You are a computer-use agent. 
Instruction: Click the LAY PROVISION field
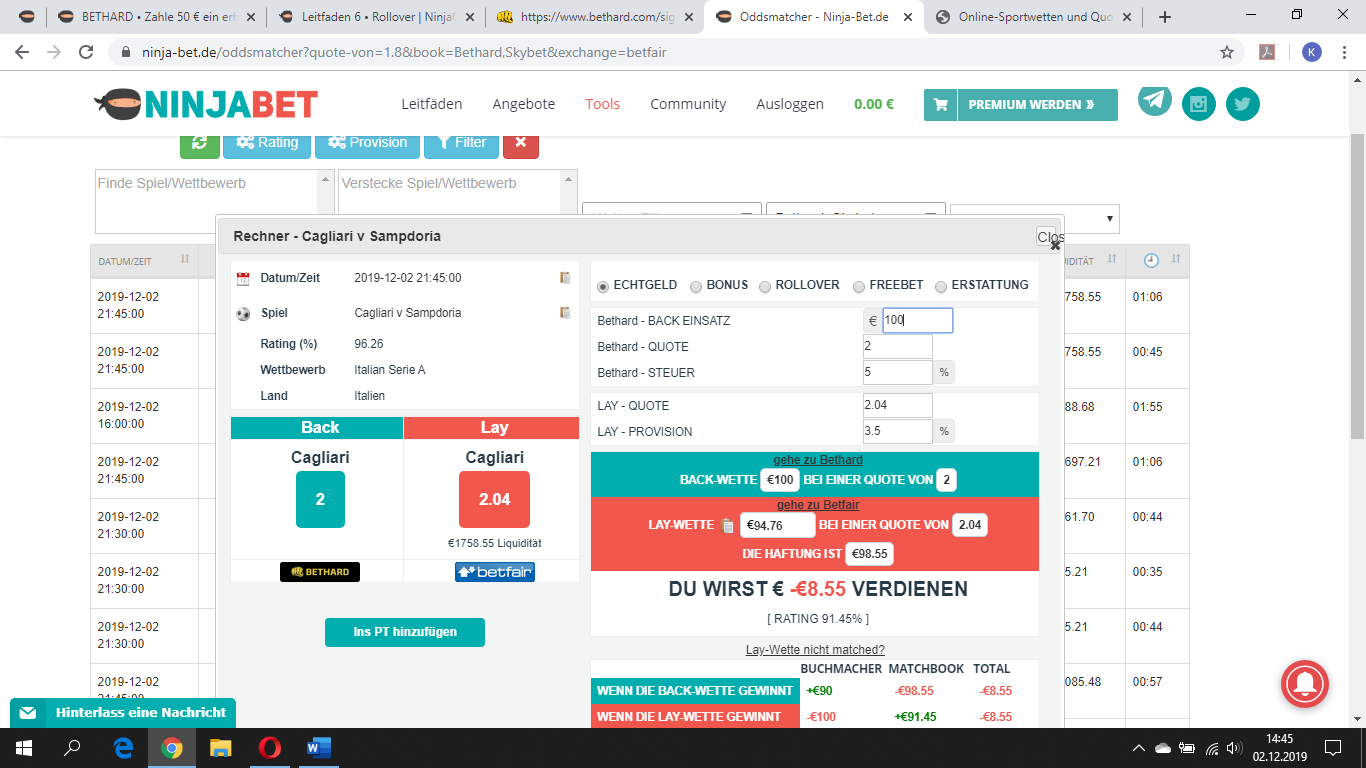pyautogui.click(x=898, y=432)
